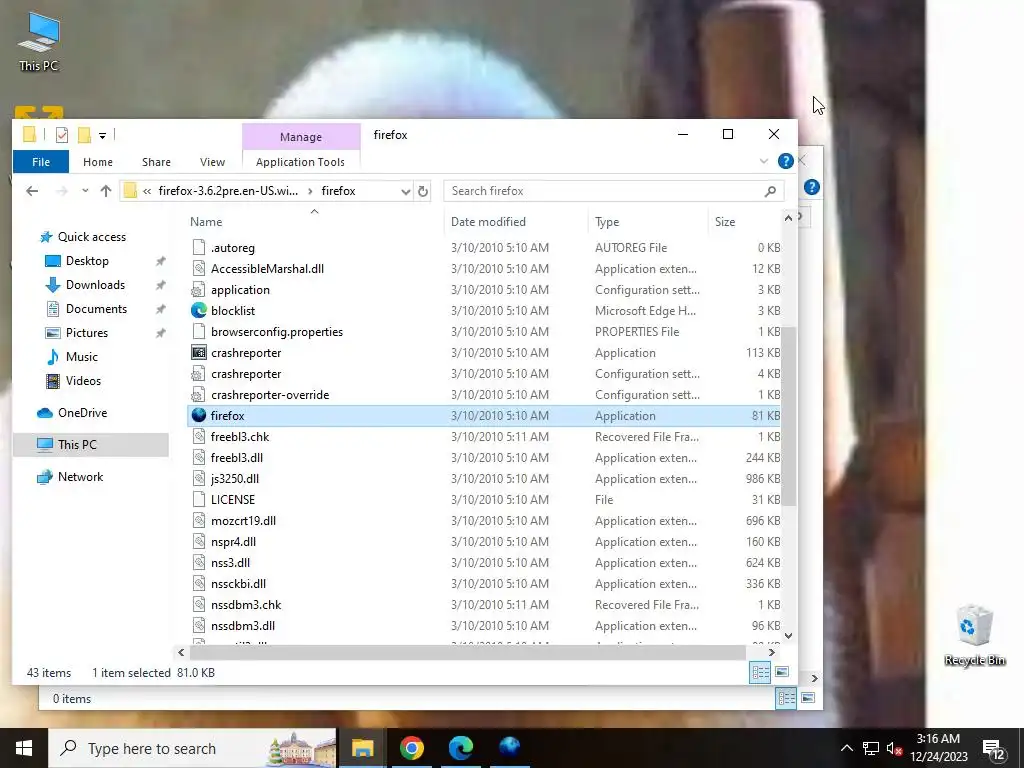Open Music in navigation pane
Viewport: 1024px width, 768px height.
click(82, 357)
